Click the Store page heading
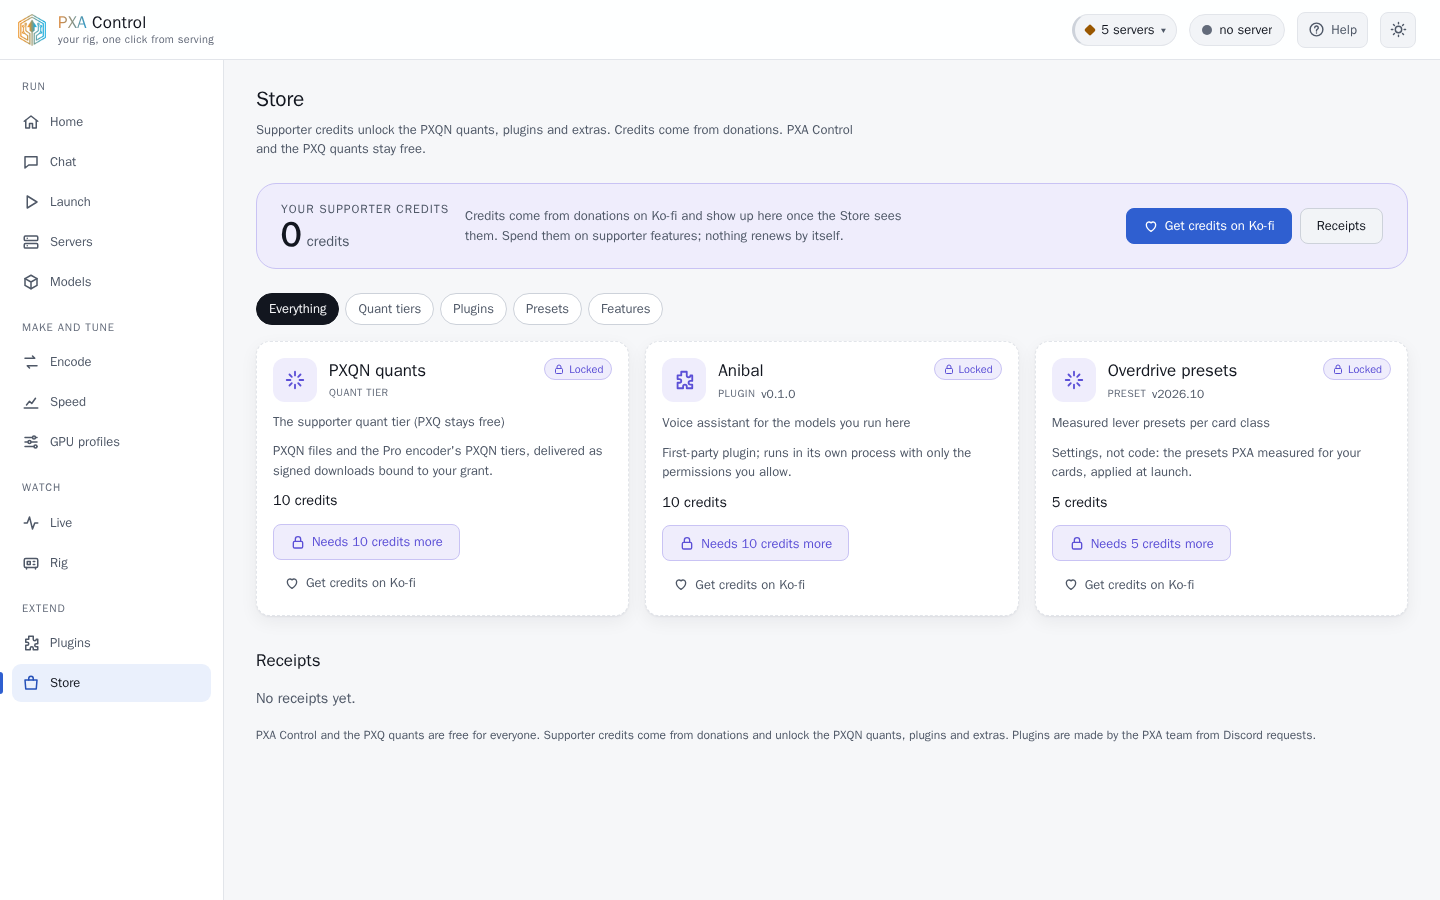This screenshot has height=900, width=1440. point(280,99)
